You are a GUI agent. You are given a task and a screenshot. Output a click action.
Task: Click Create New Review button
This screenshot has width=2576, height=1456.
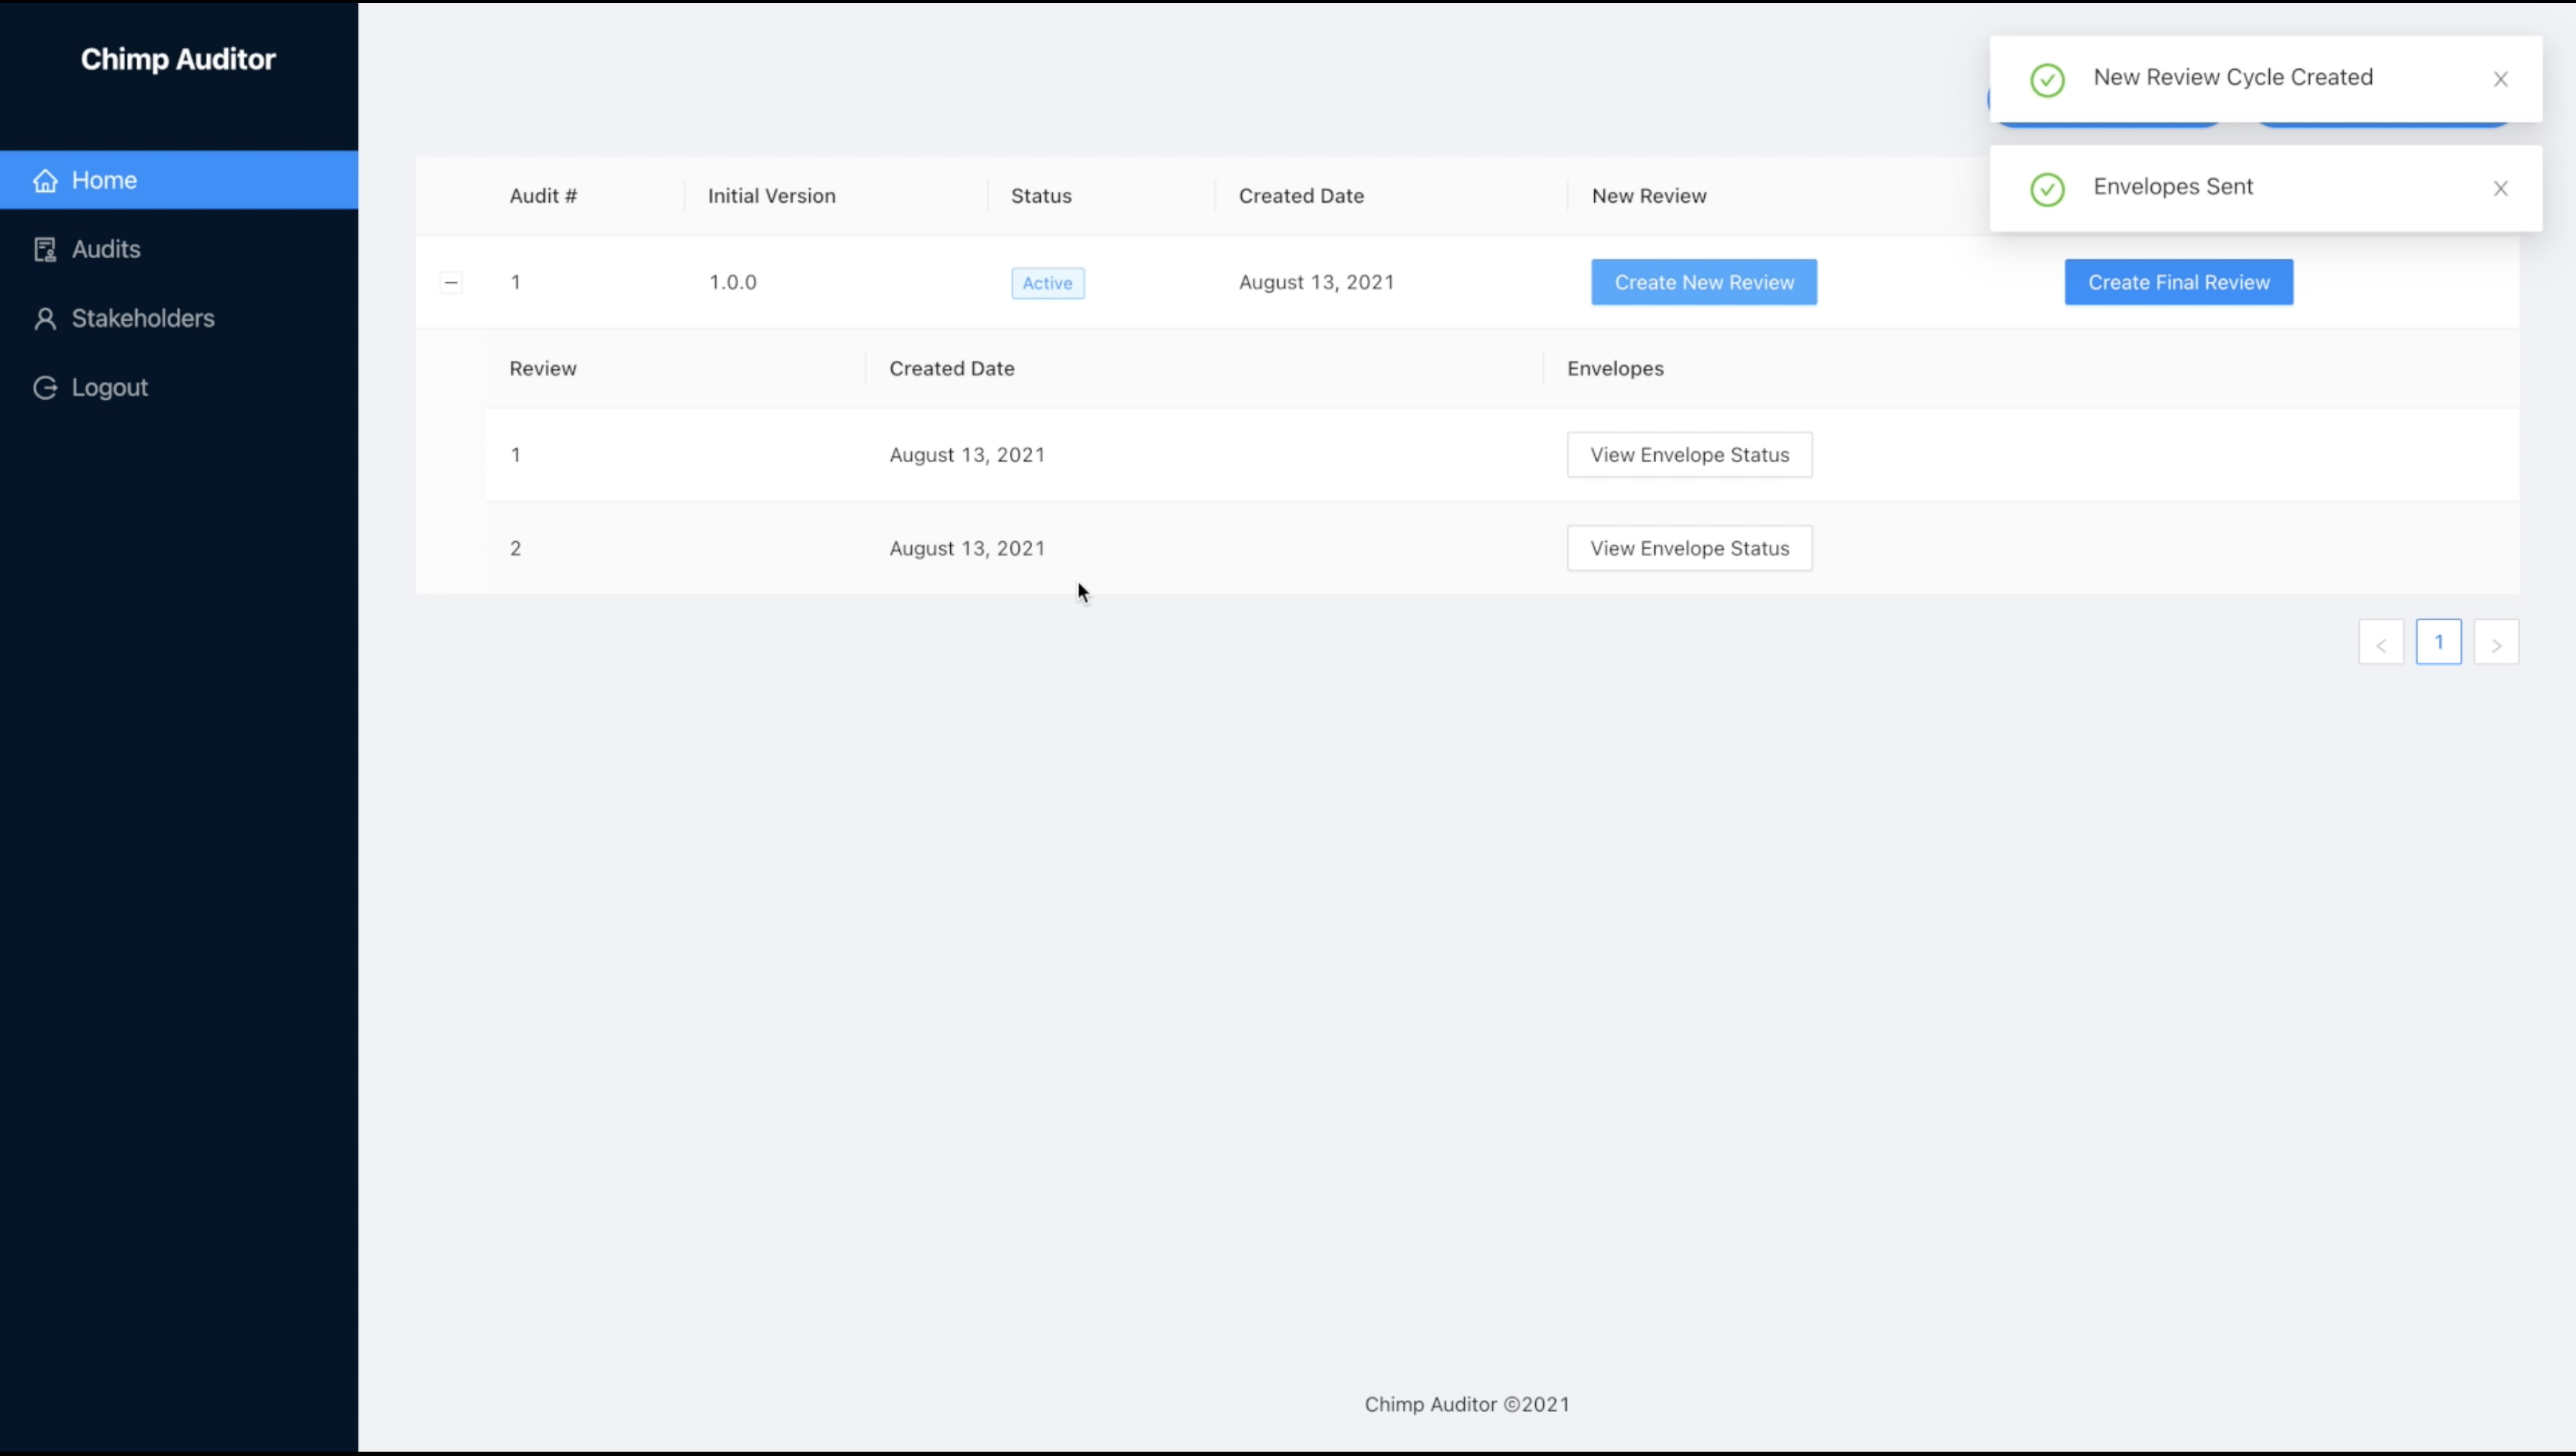click(x=1704, y=282)
